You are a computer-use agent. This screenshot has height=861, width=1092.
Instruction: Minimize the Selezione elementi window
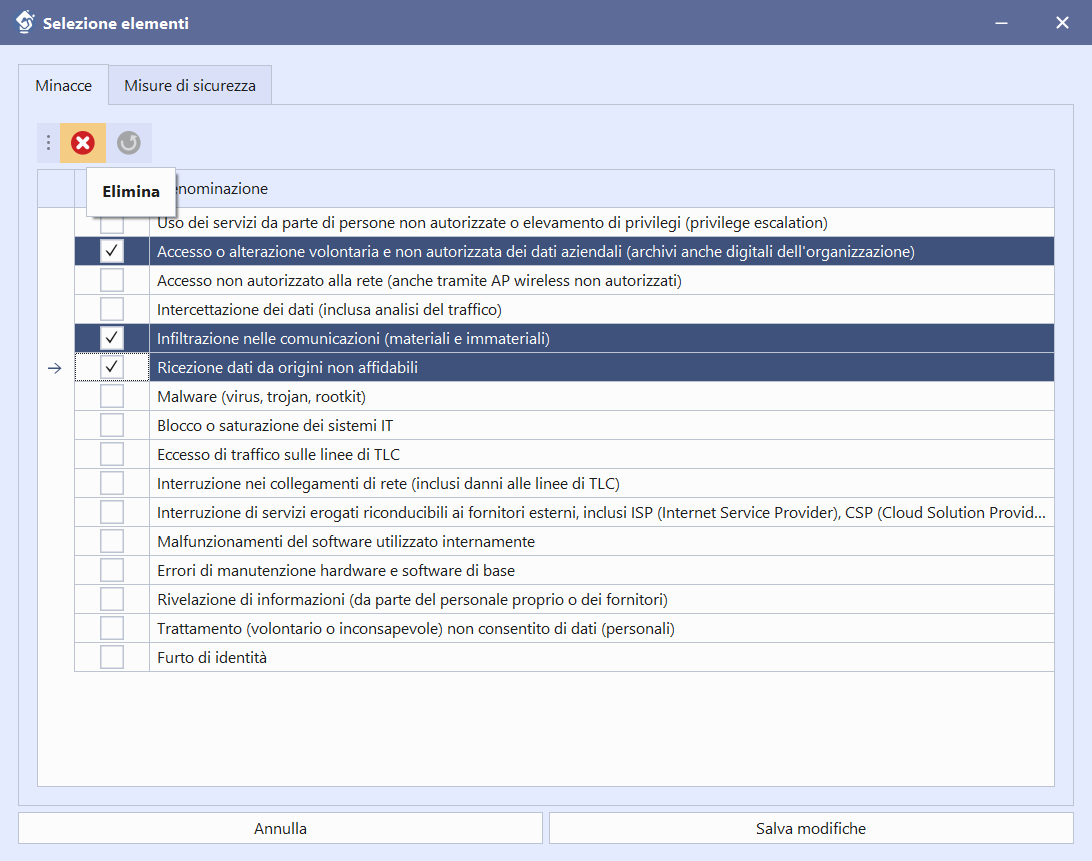click(x=1000, y=22)
